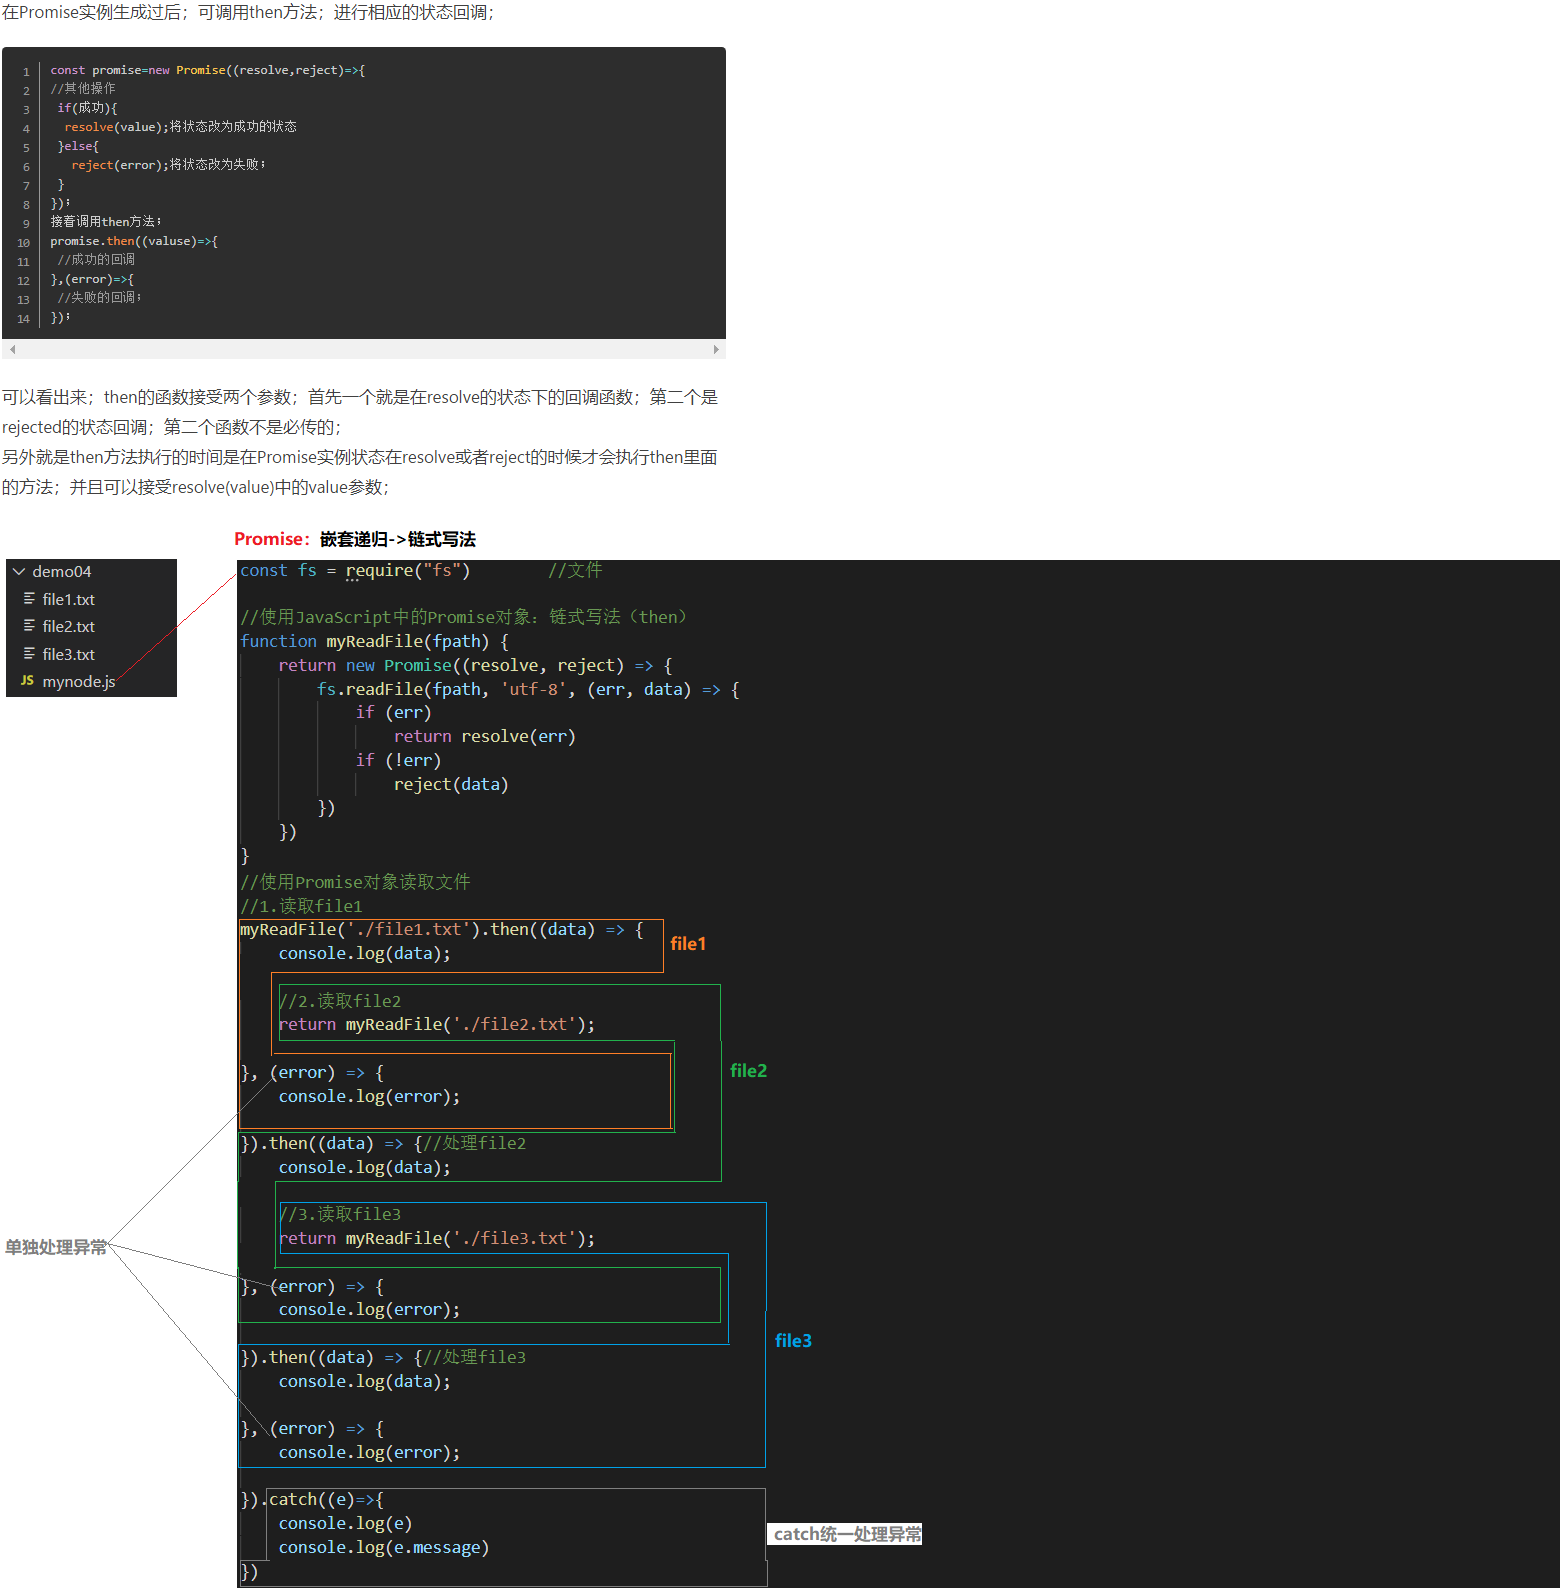The width and height of the screenshot is (1560, 1591).
Task: Click line number 14 in code gutter
Action: click(24, 319)
